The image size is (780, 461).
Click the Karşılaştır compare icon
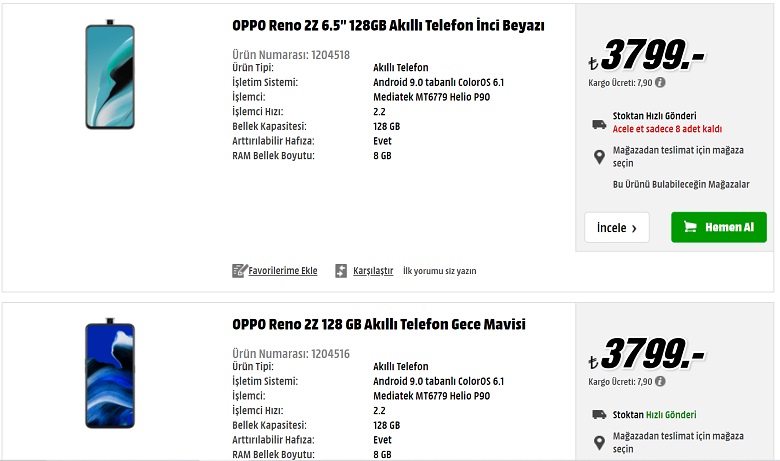341,271
